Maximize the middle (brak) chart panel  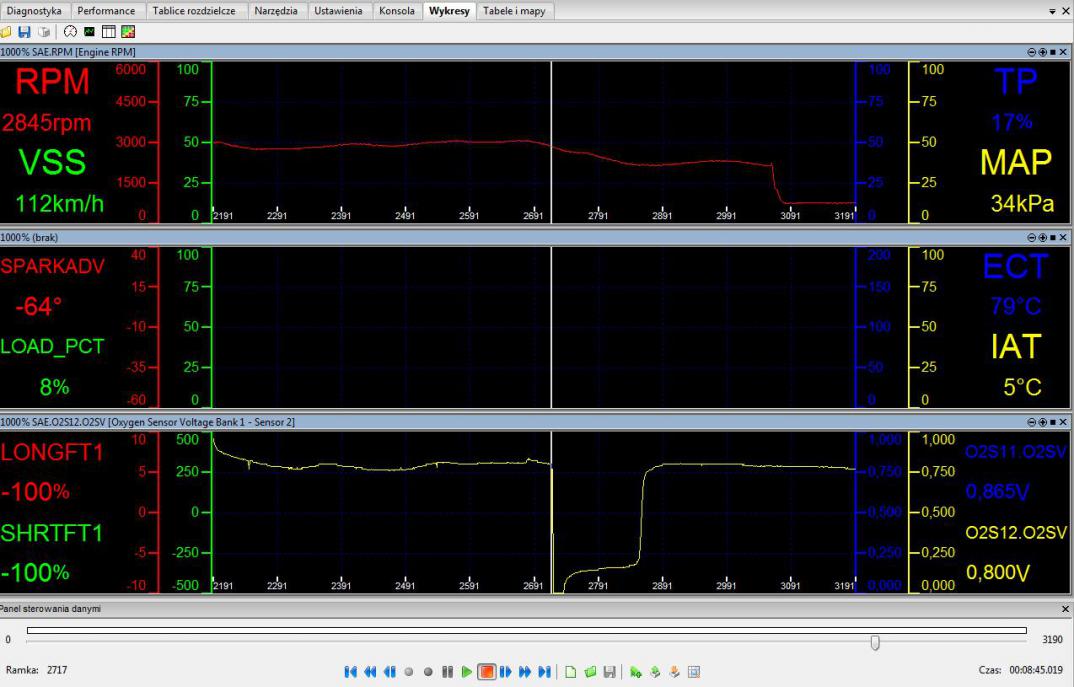click(x=1052, y=237)
